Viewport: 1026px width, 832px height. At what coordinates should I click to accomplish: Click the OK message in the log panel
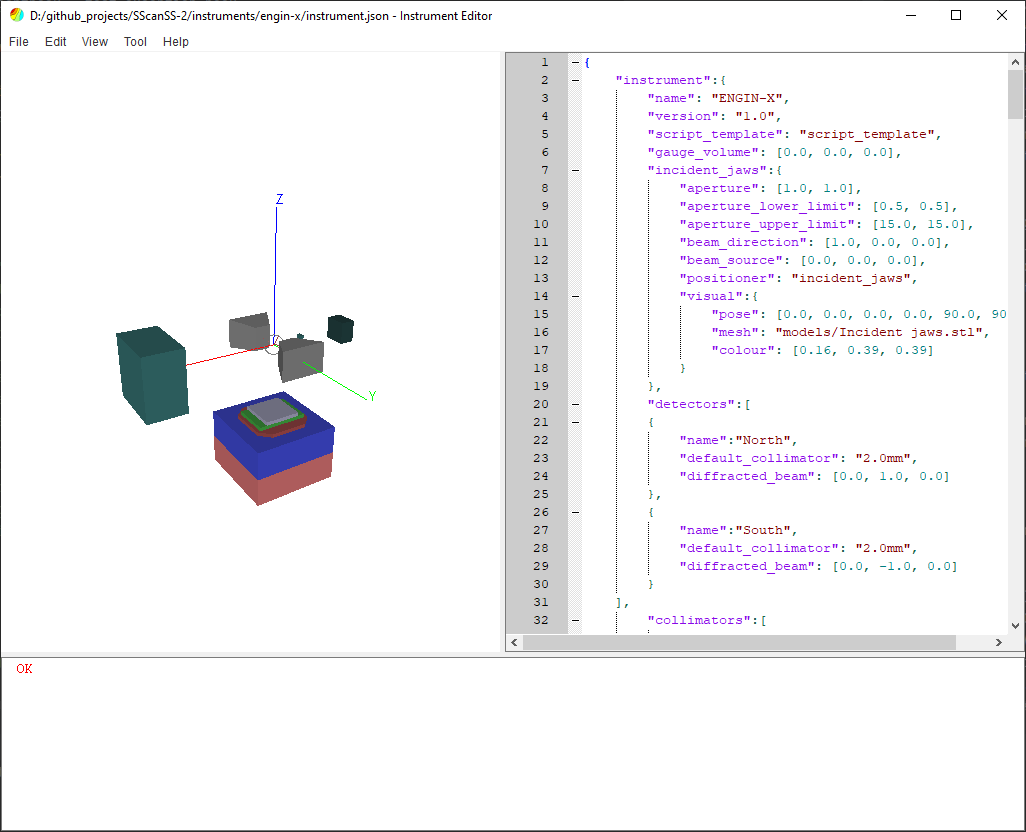pyautogui.click(x=23, y=668)
